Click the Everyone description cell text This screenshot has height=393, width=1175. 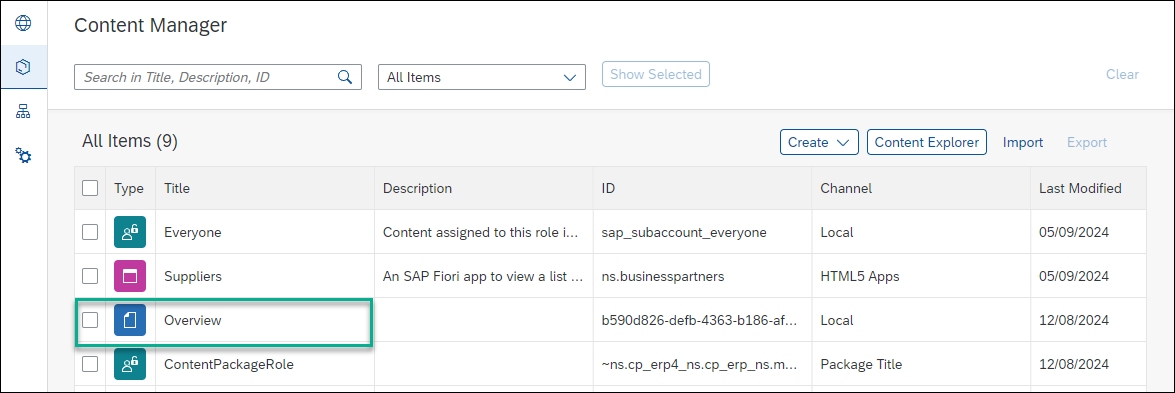click(x=480, y=232)
